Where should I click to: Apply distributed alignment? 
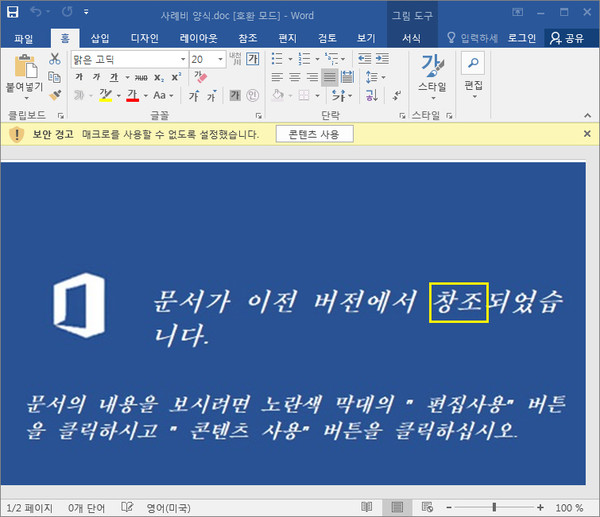click(x=347, y=77)
